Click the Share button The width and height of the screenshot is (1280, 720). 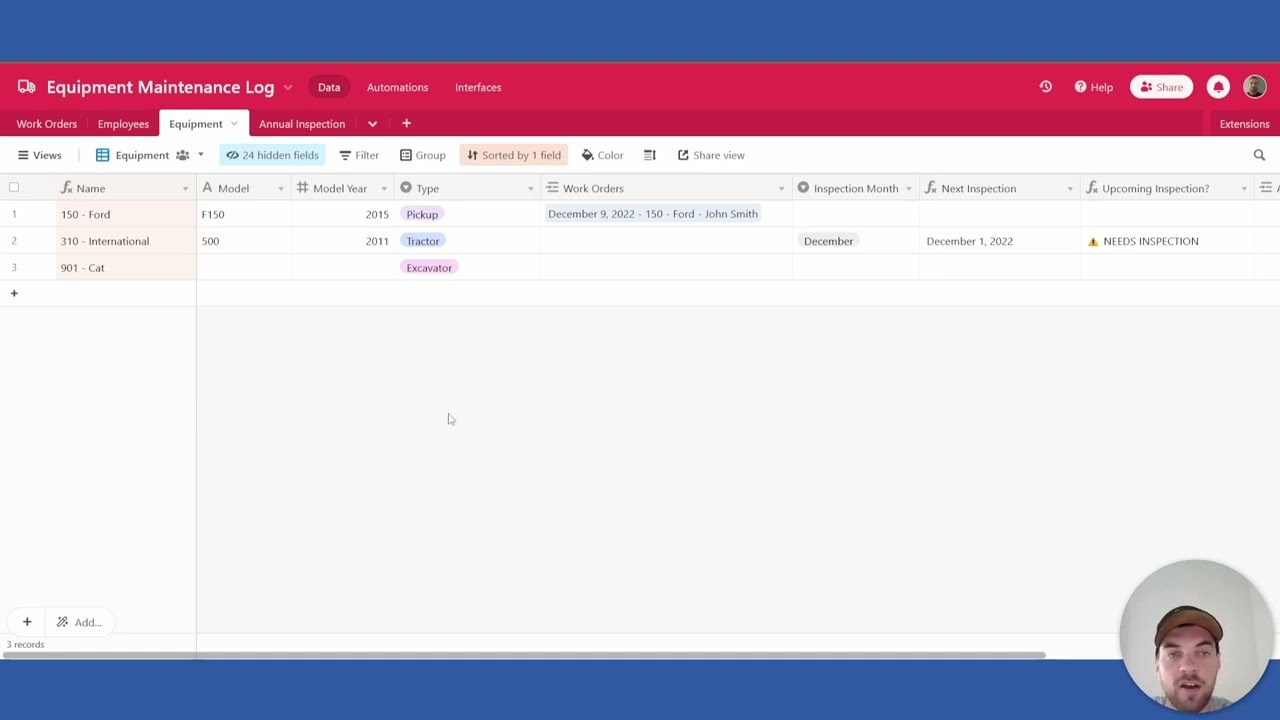click(1161, 87)
